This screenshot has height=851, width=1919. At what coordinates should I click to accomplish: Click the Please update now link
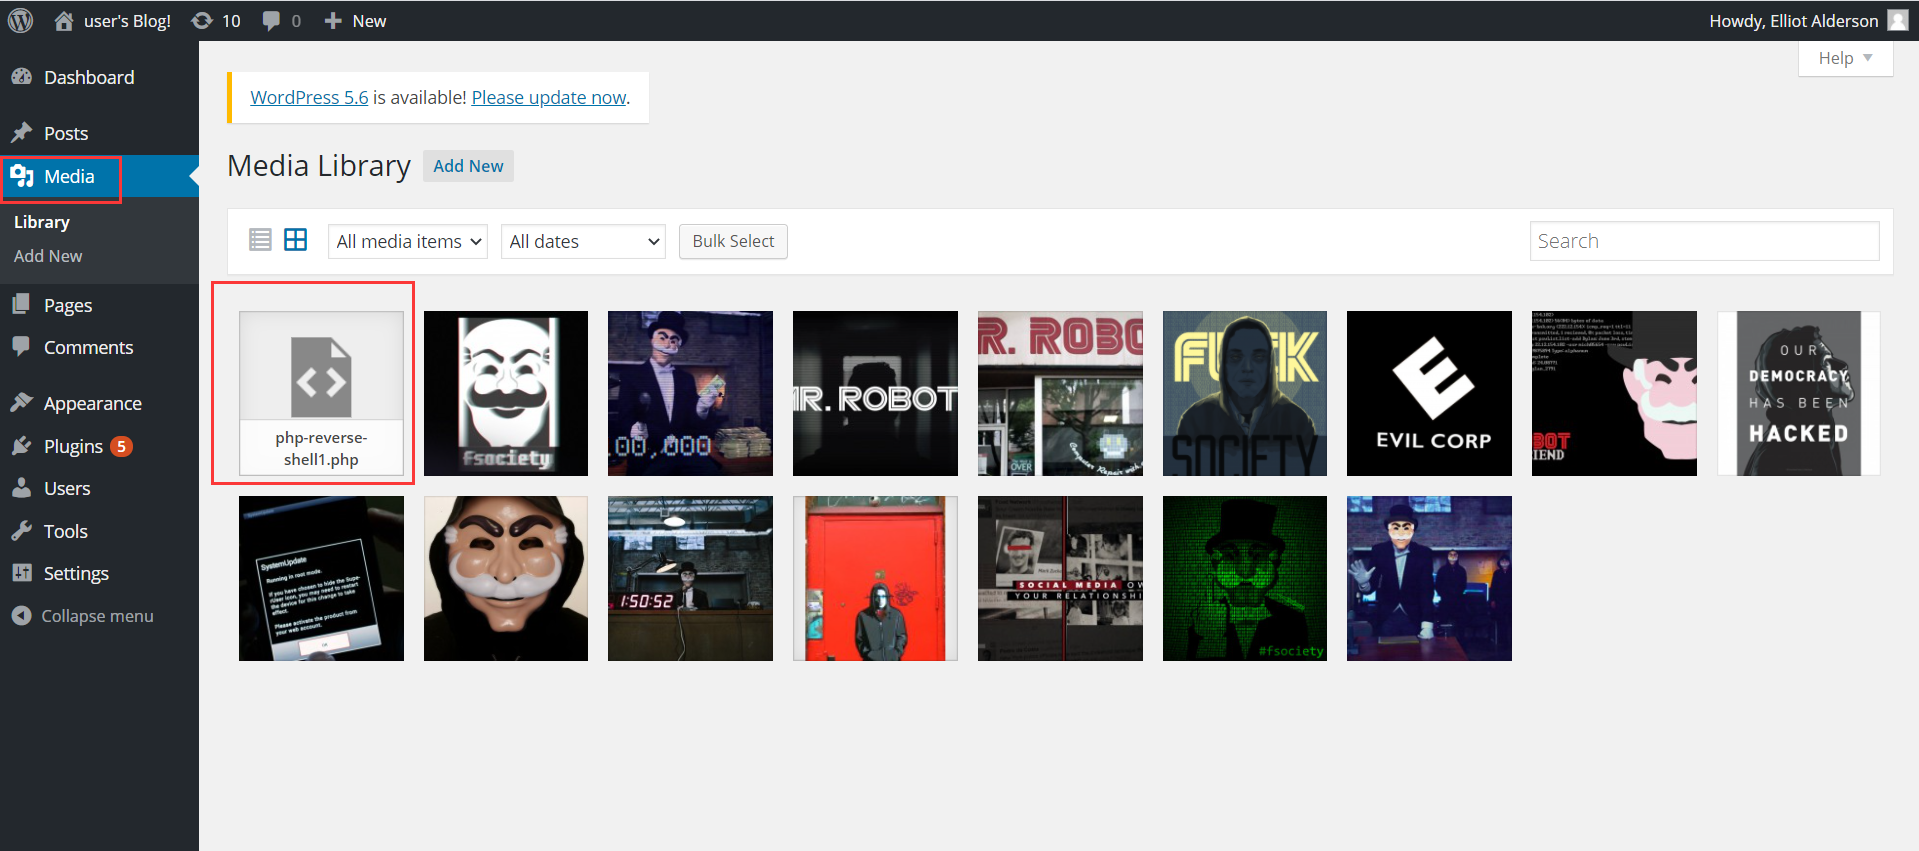[549, 97]
